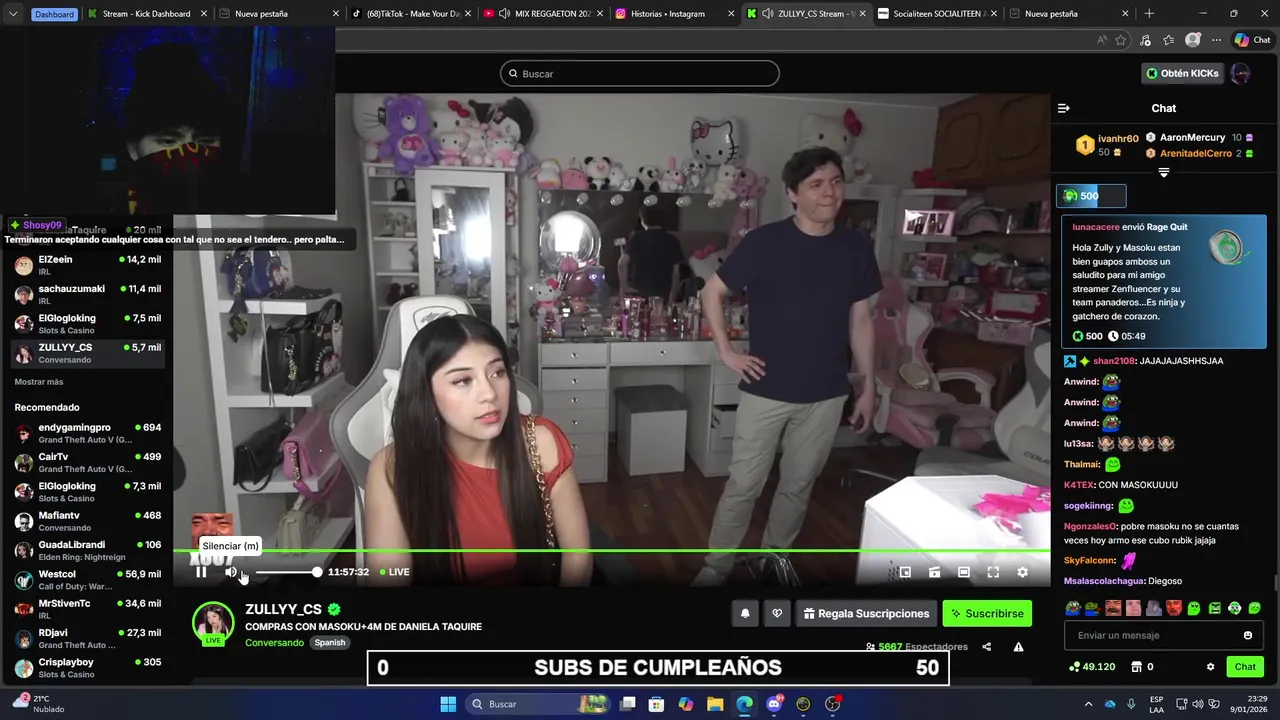Collapse the chat panel icon

(1064, 108)
